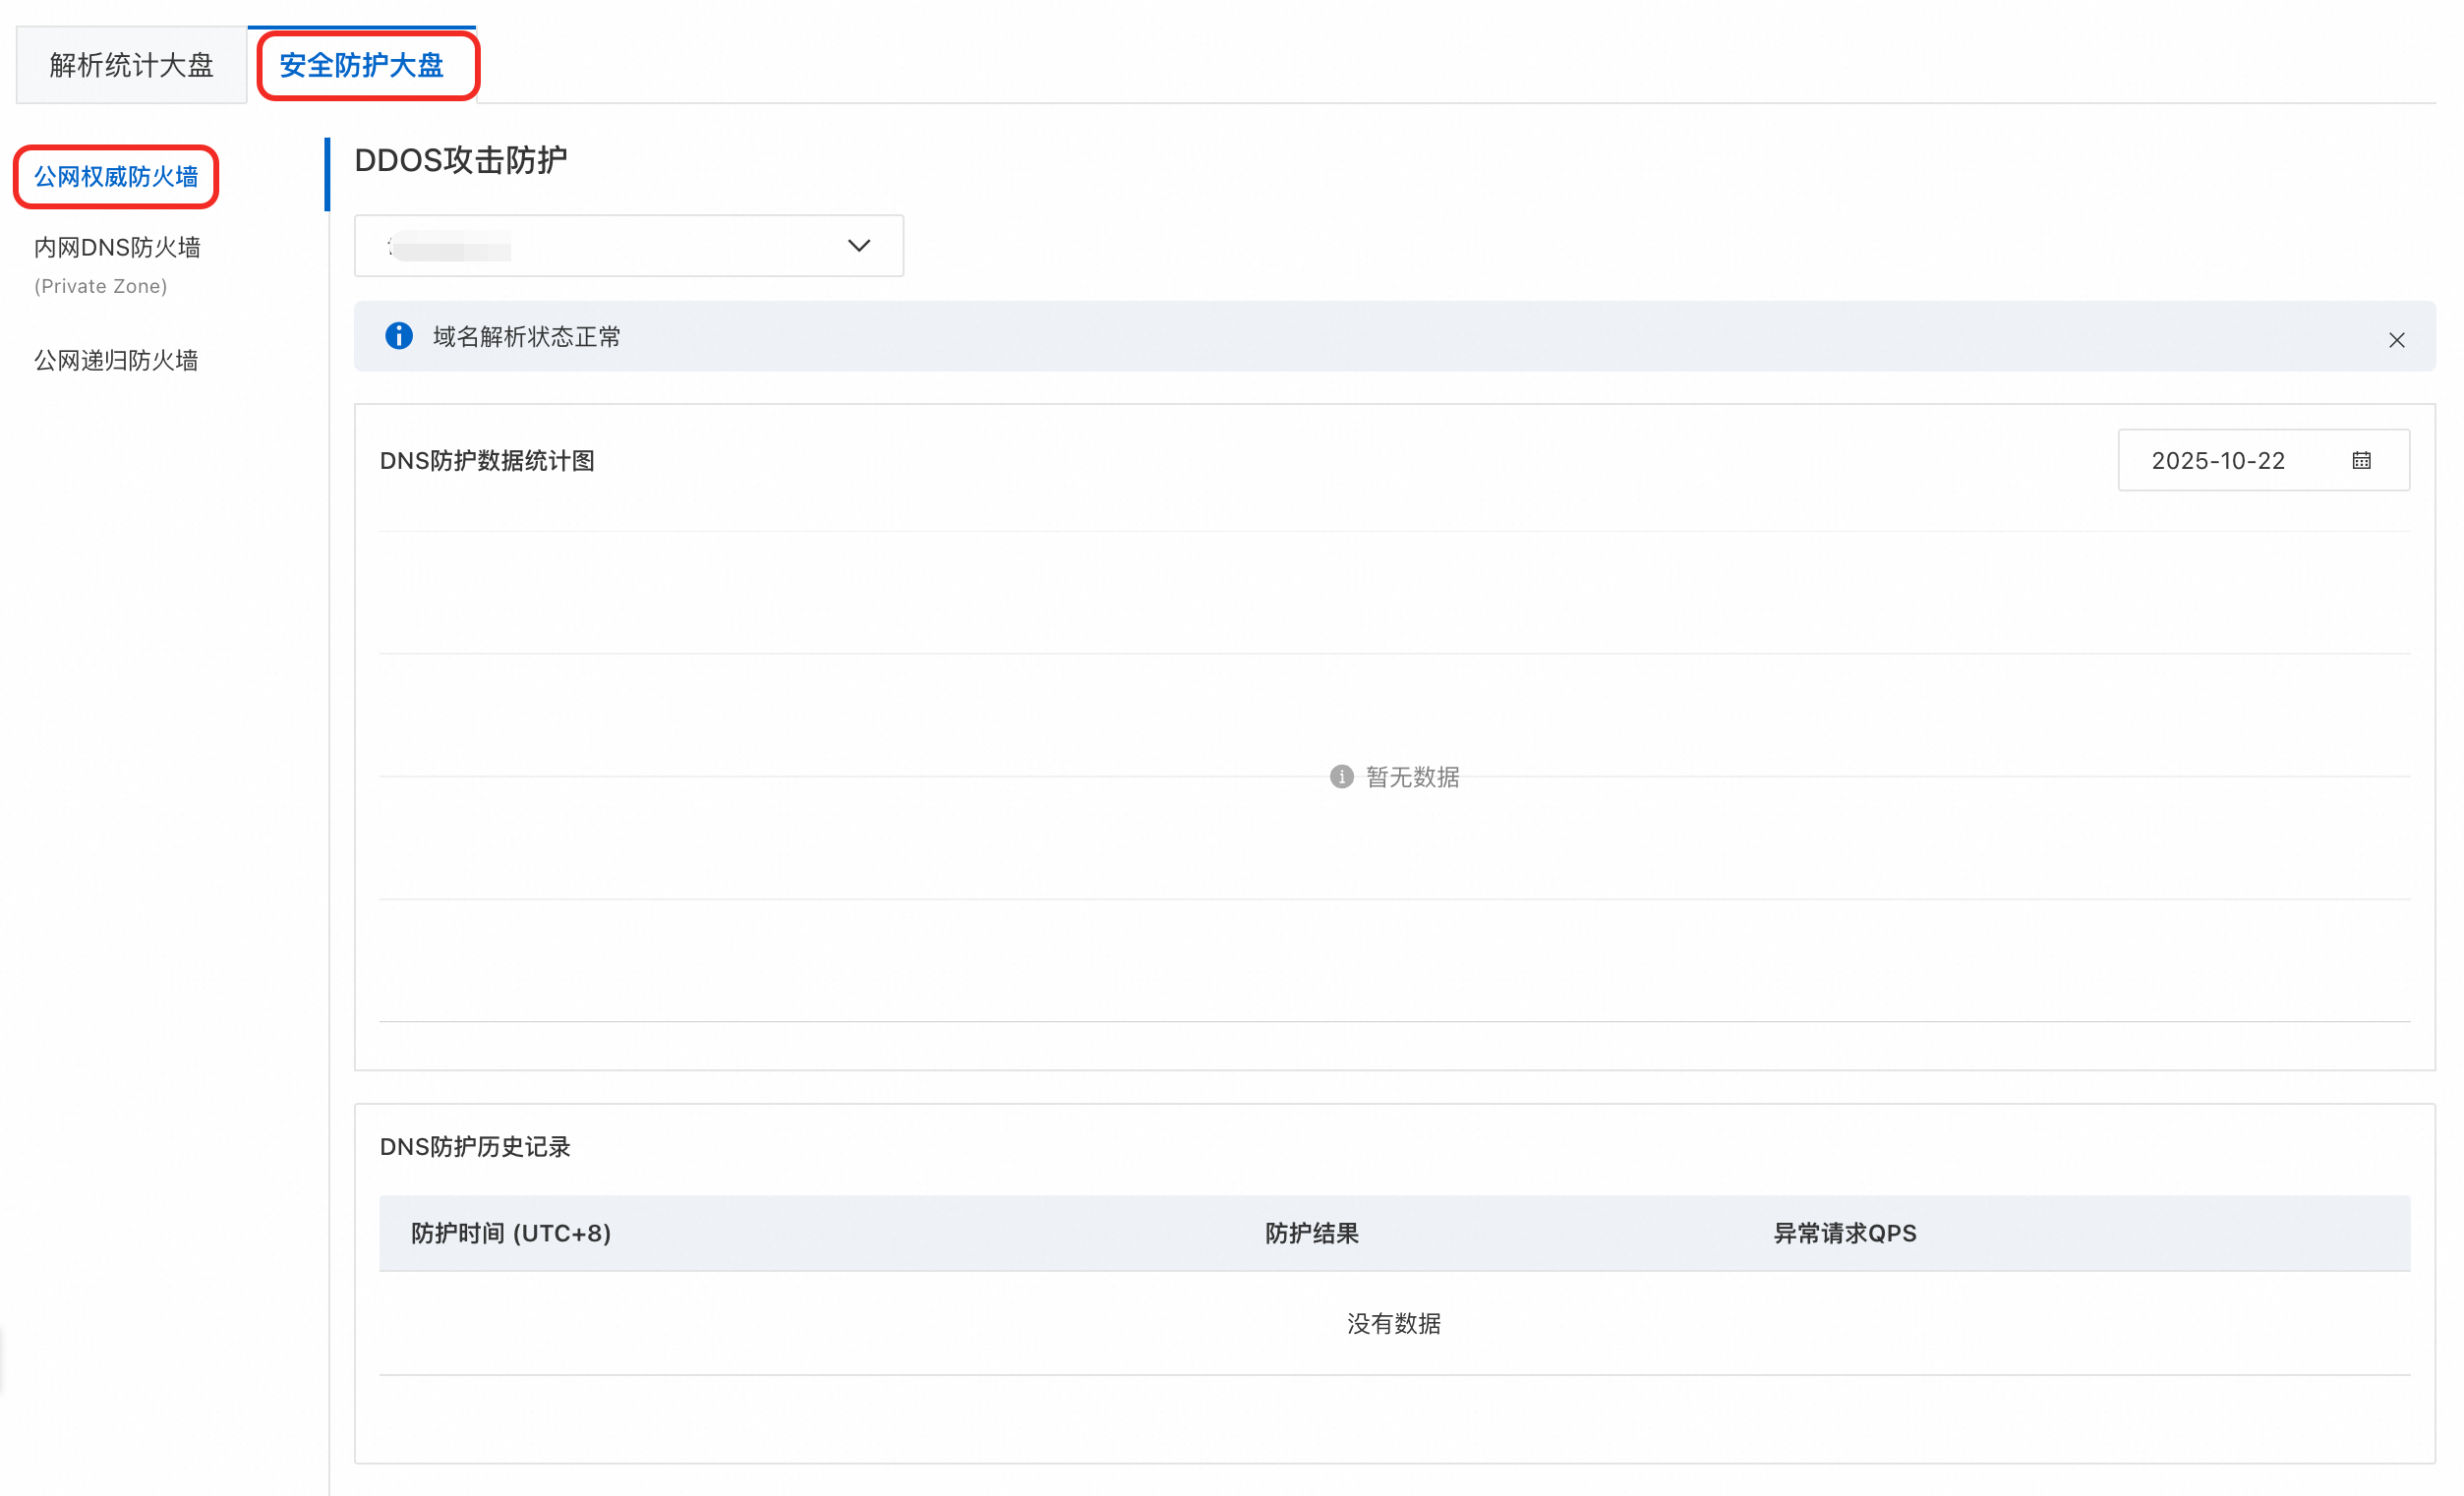Select the 安全防护大盘 tab
This screenshot has height=1496, width=2464.
(x=361, y=66)
